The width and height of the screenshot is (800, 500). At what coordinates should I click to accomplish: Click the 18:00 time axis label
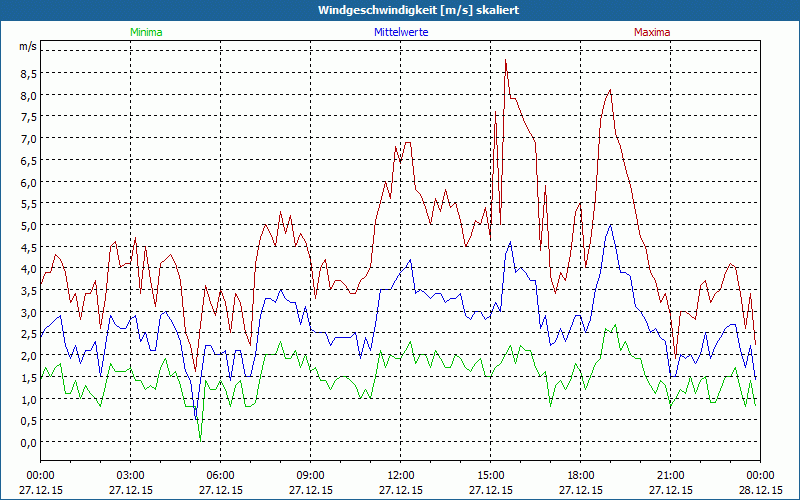[581, 476]
